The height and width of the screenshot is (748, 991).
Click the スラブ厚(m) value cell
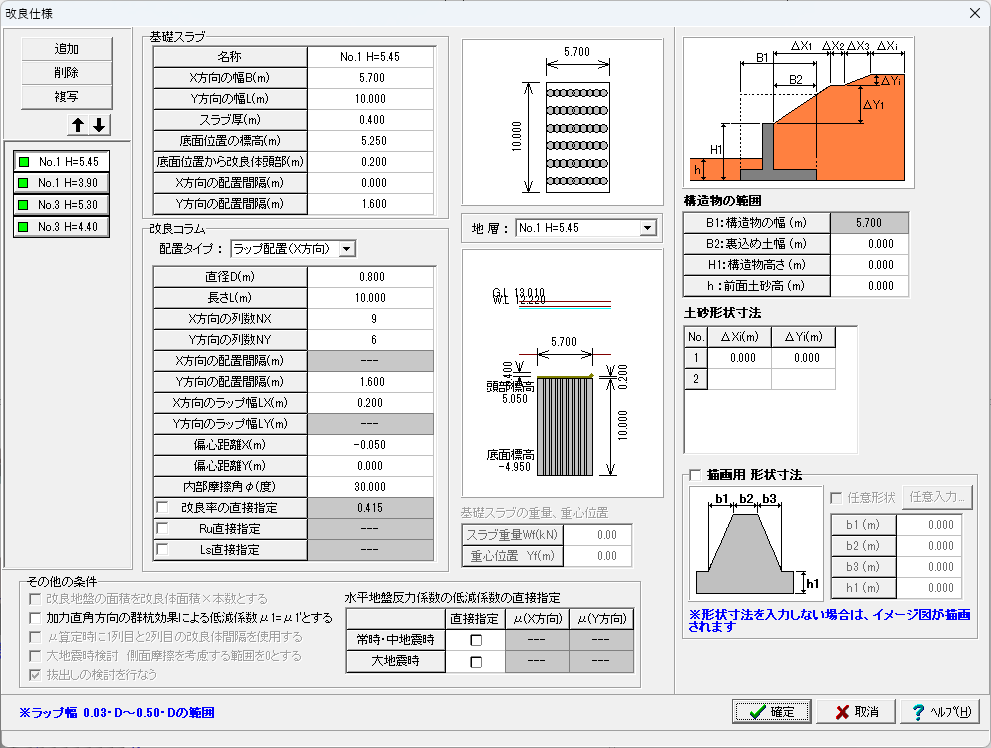(x=371, y=120)
